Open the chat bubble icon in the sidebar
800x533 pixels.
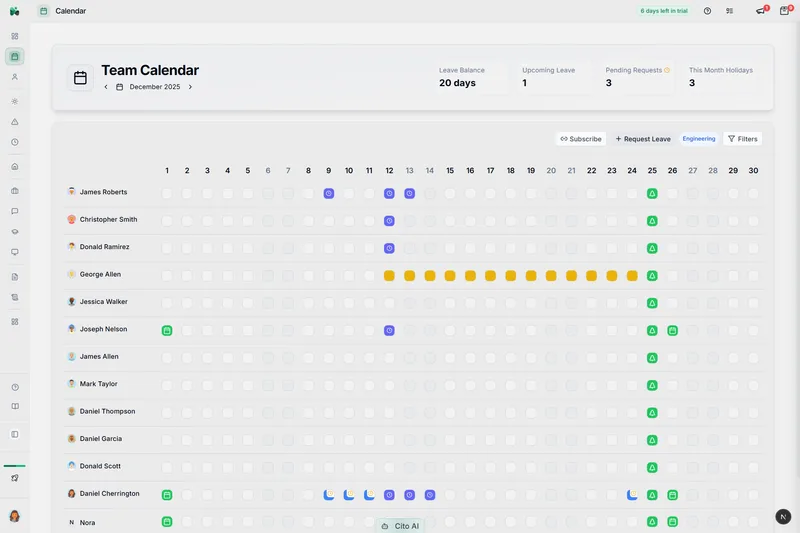(15, 211)
